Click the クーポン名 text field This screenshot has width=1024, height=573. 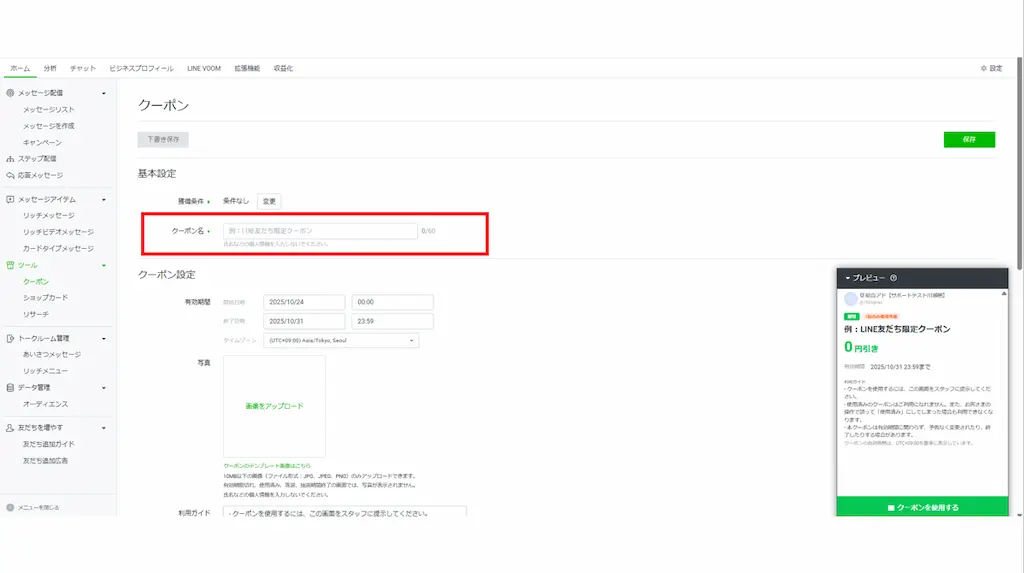click(318, 231)
